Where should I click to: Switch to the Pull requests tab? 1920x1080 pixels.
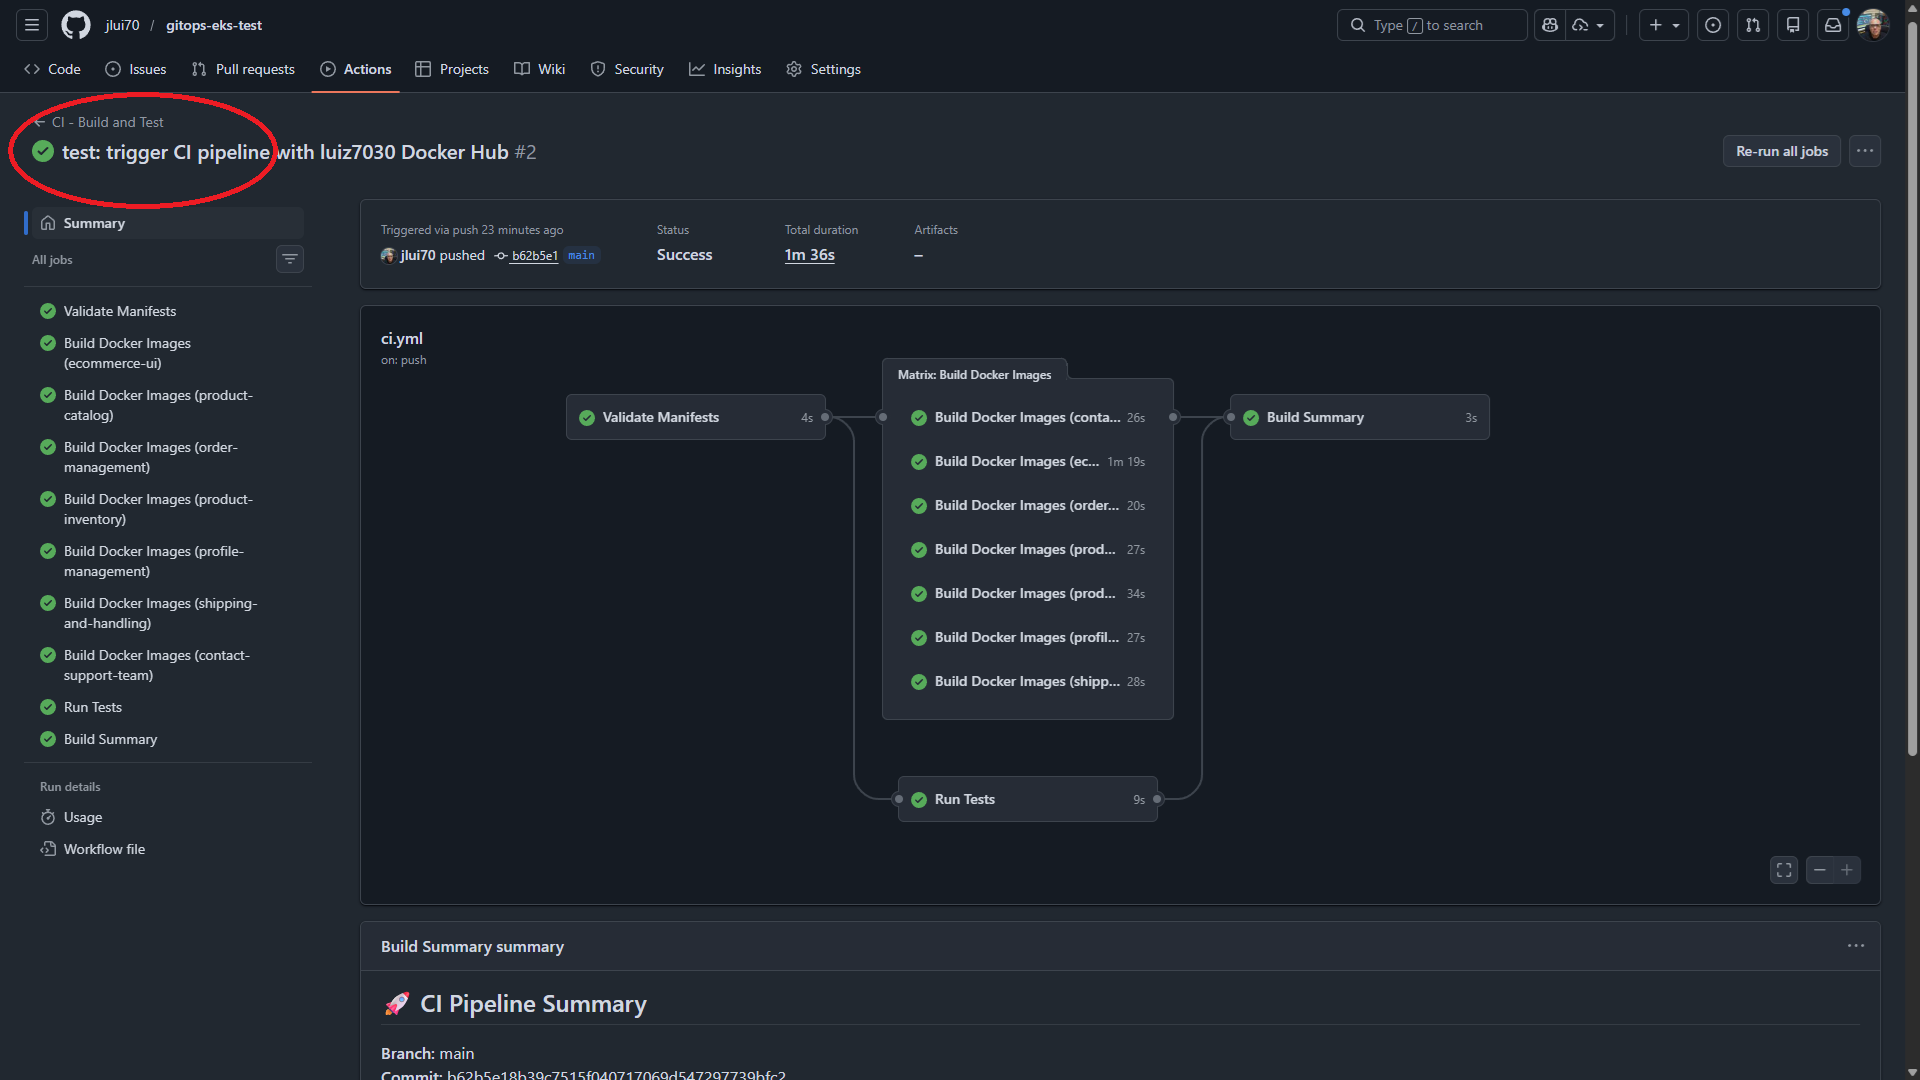[x=243, y=69]
